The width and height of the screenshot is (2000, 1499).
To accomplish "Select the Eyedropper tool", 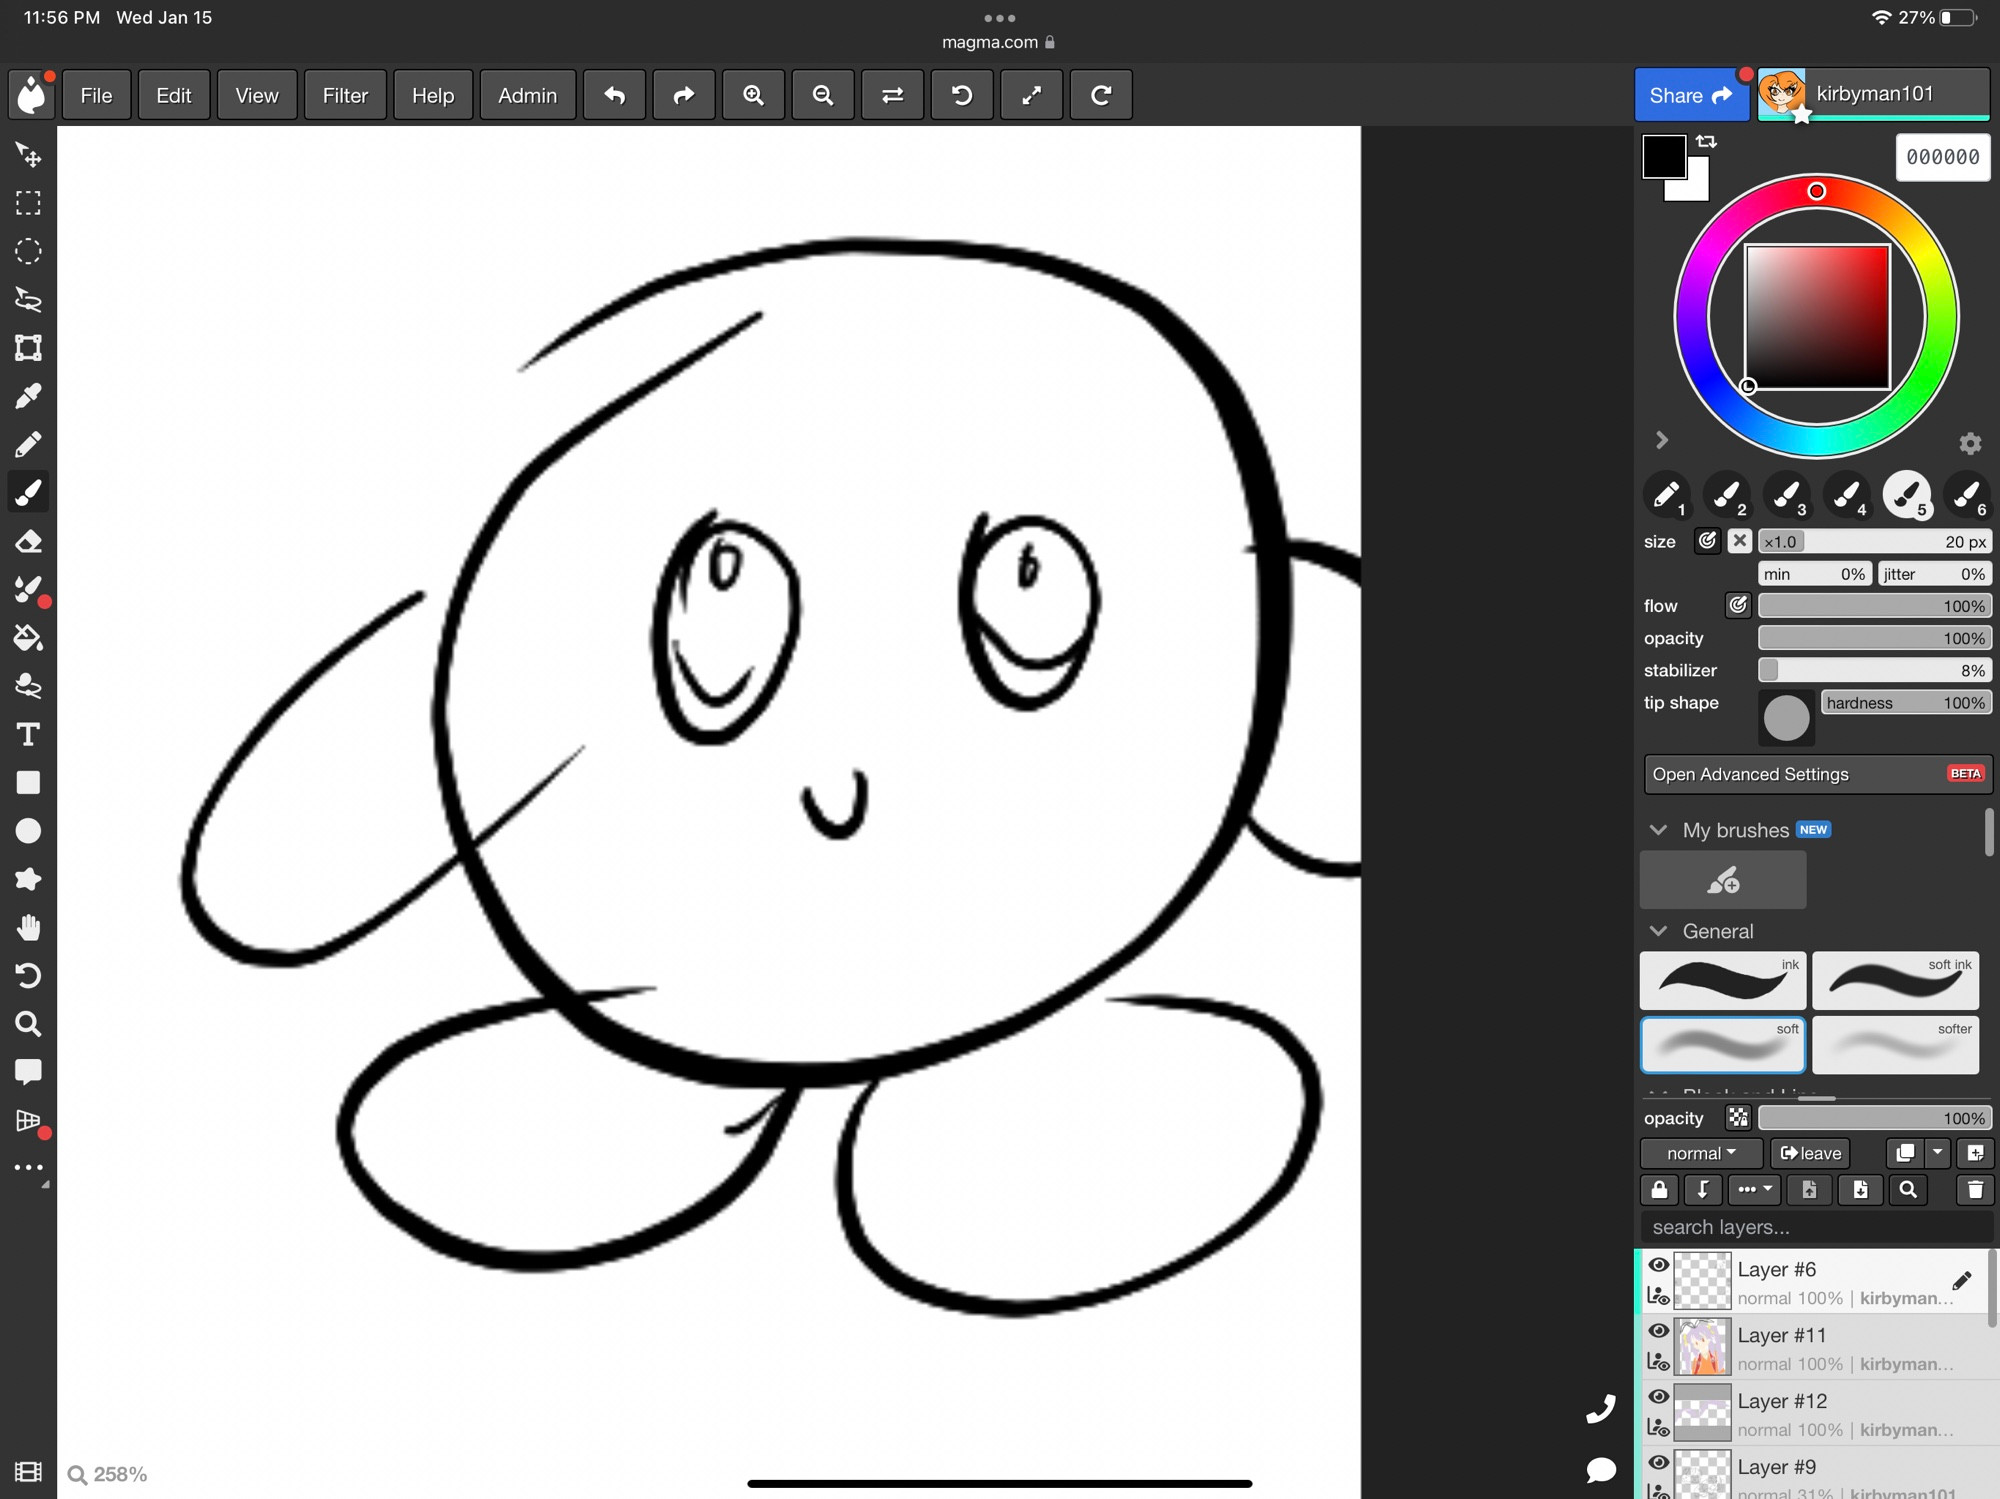I will pos(28,396).
